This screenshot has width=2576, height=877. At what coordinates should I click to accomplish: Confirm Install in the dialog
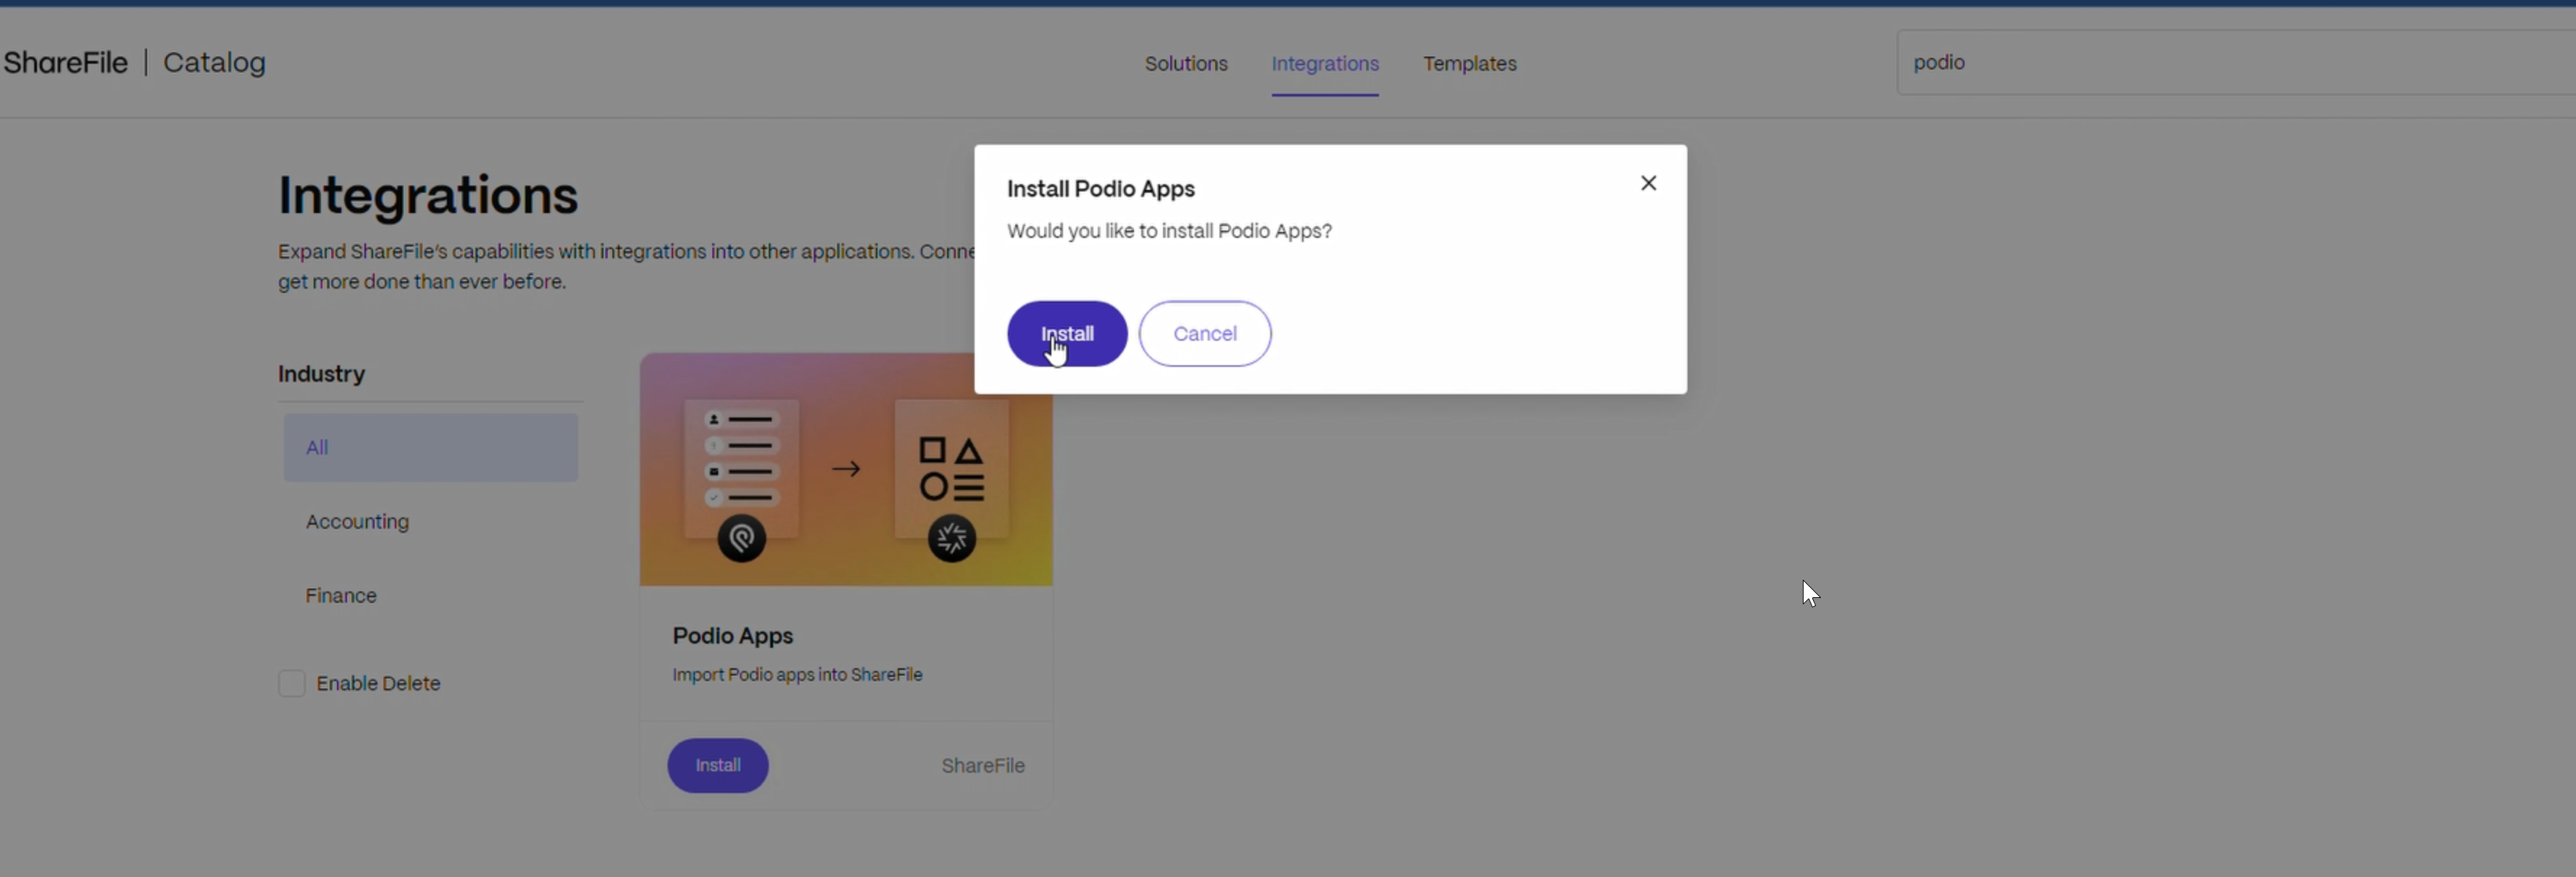tap(1067, 334)
